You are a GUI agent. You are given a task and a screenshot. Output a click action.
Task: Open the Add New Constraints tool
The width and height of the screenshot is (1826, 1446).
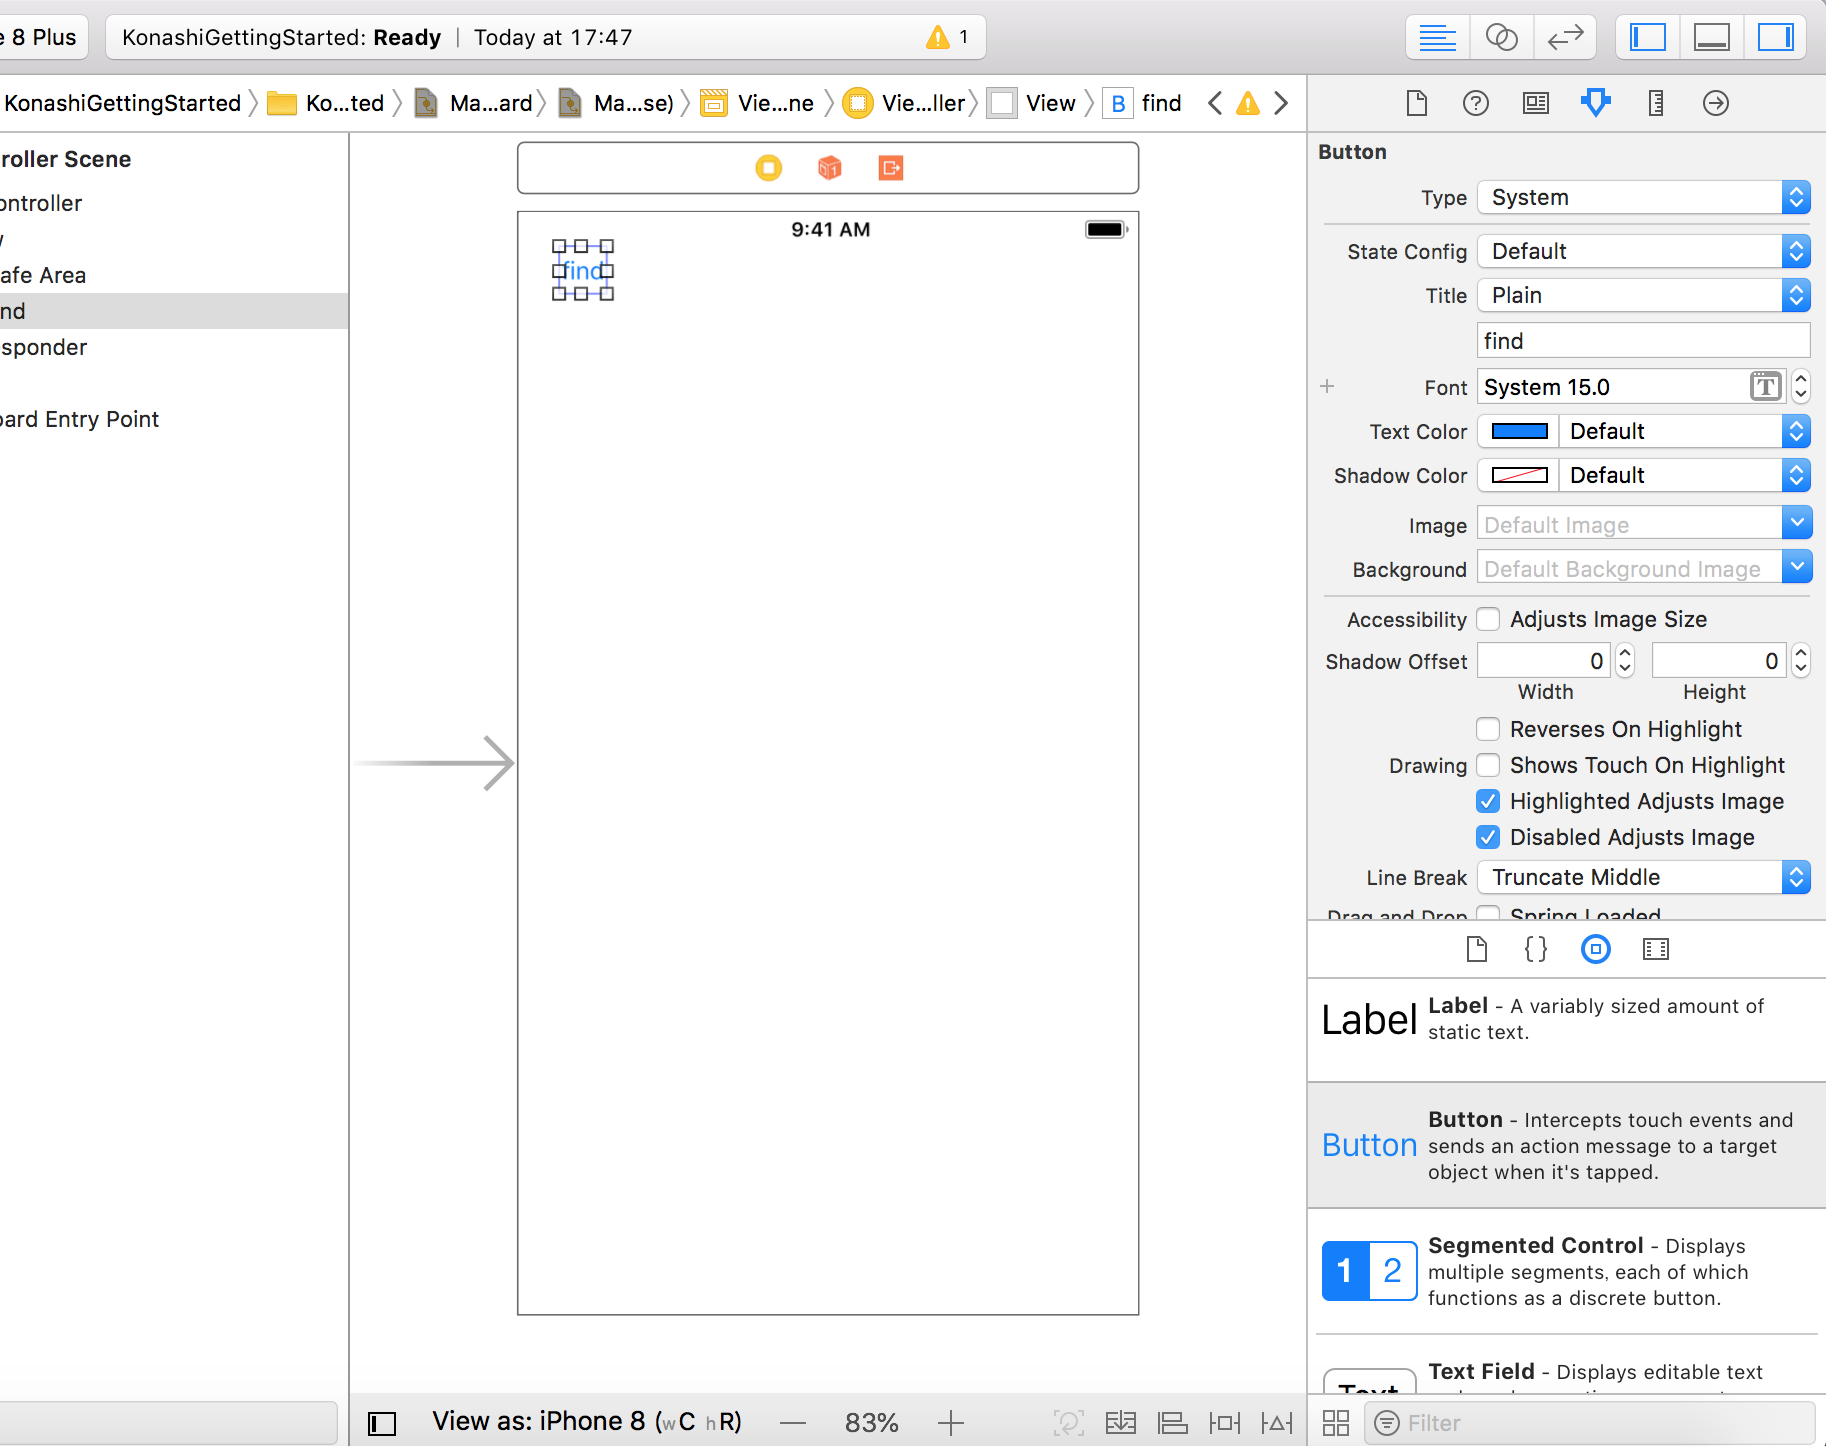click(x=1224, y=1423)
